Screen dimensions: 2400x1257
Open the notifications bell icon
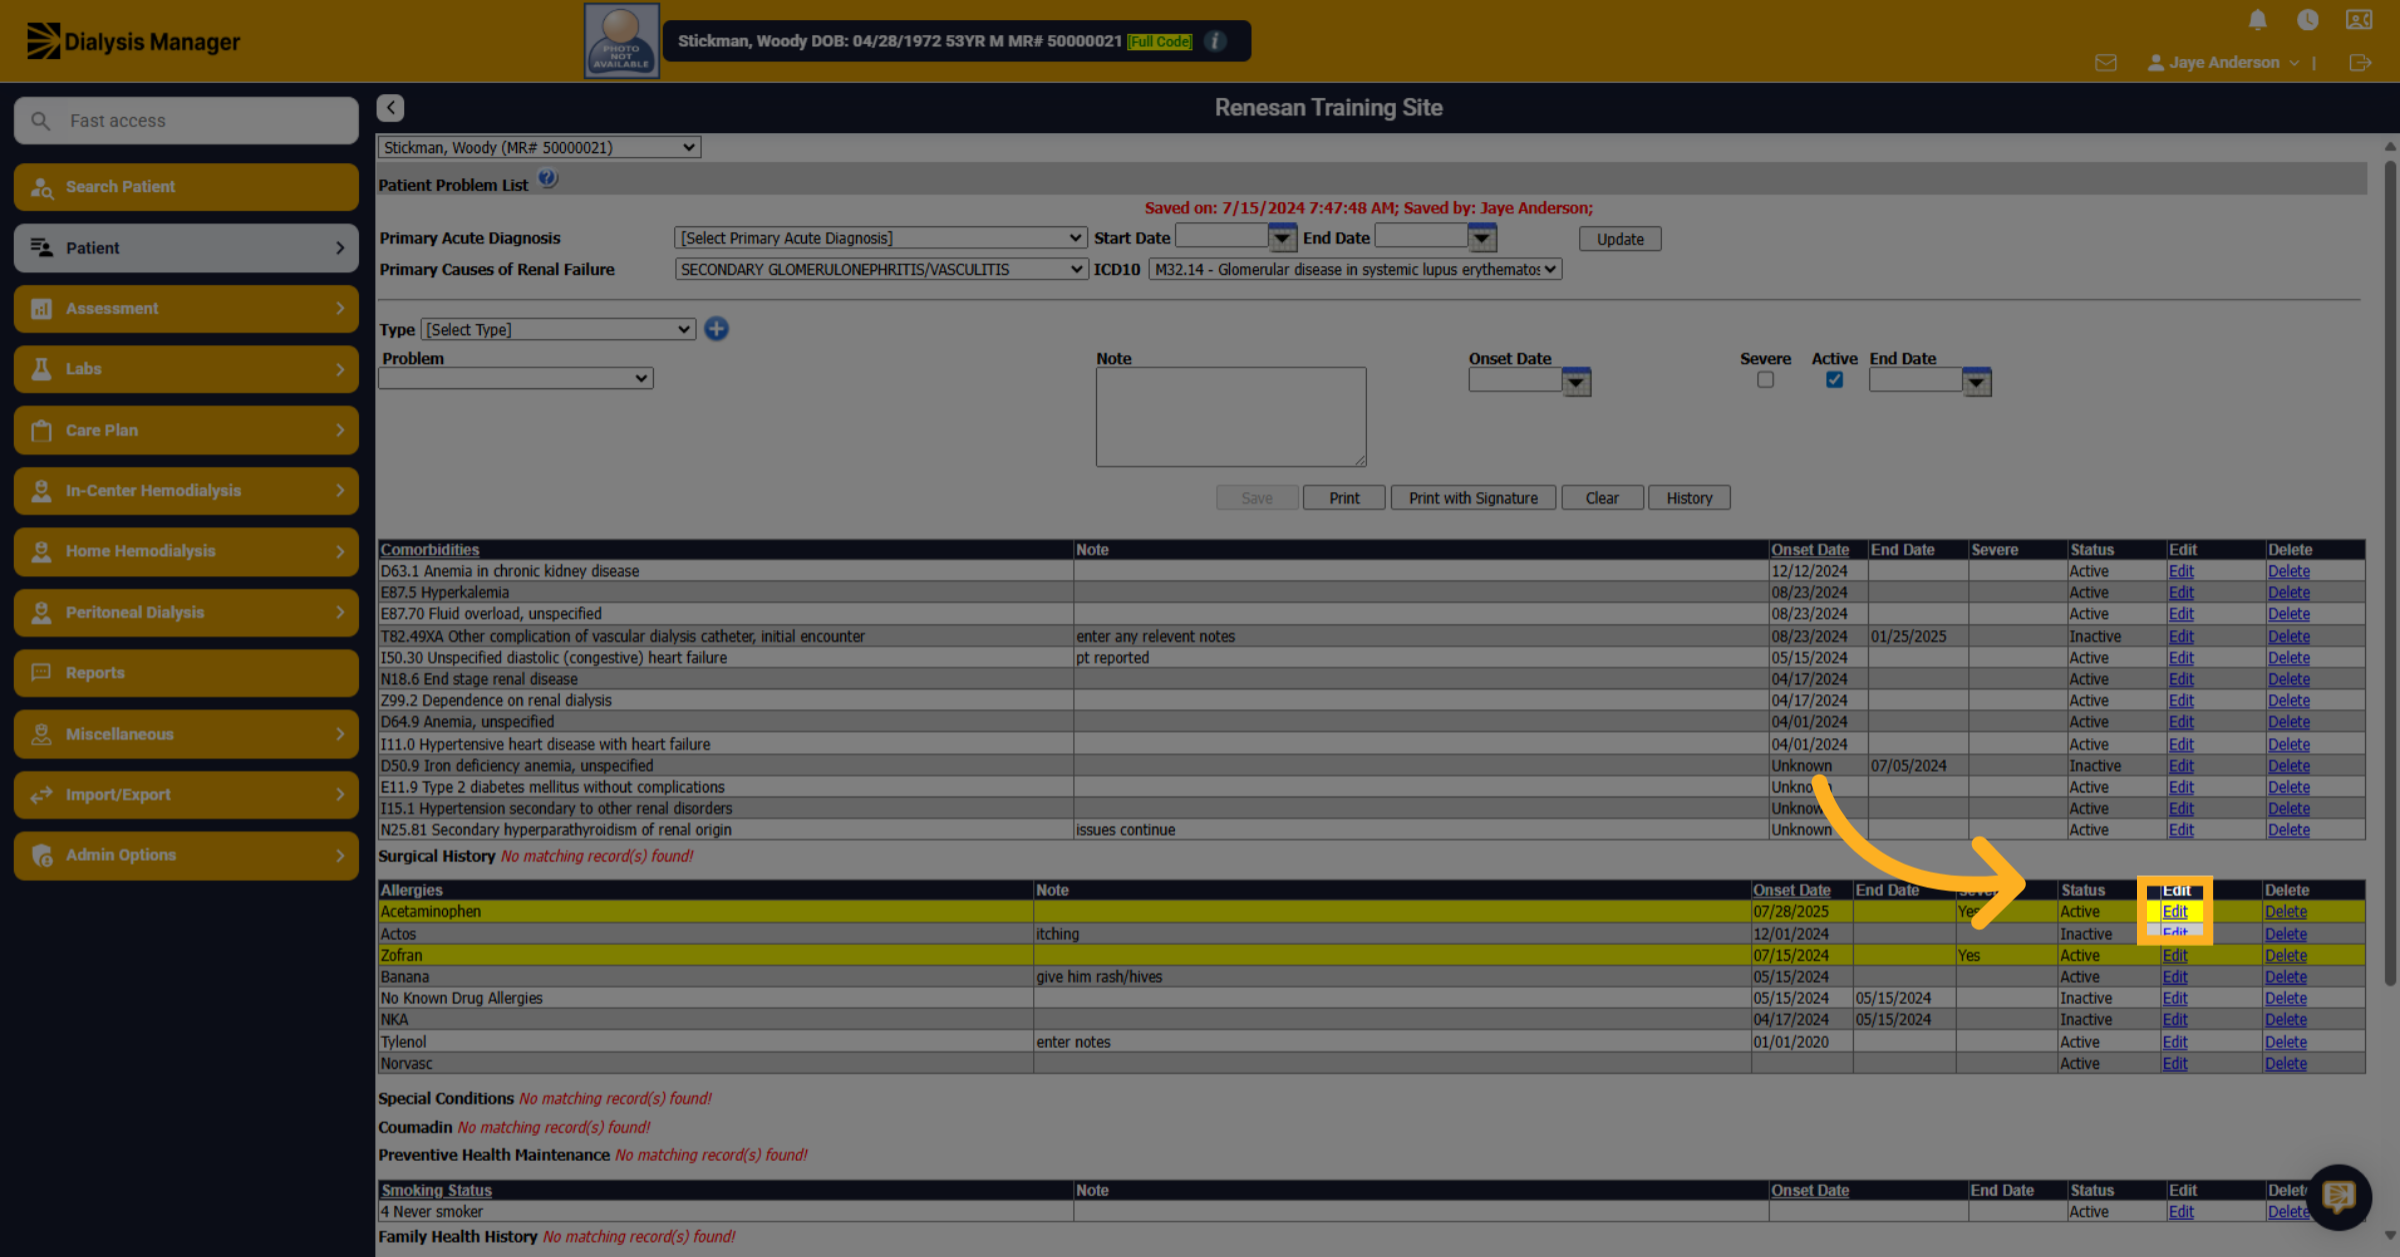[2257, 20]
